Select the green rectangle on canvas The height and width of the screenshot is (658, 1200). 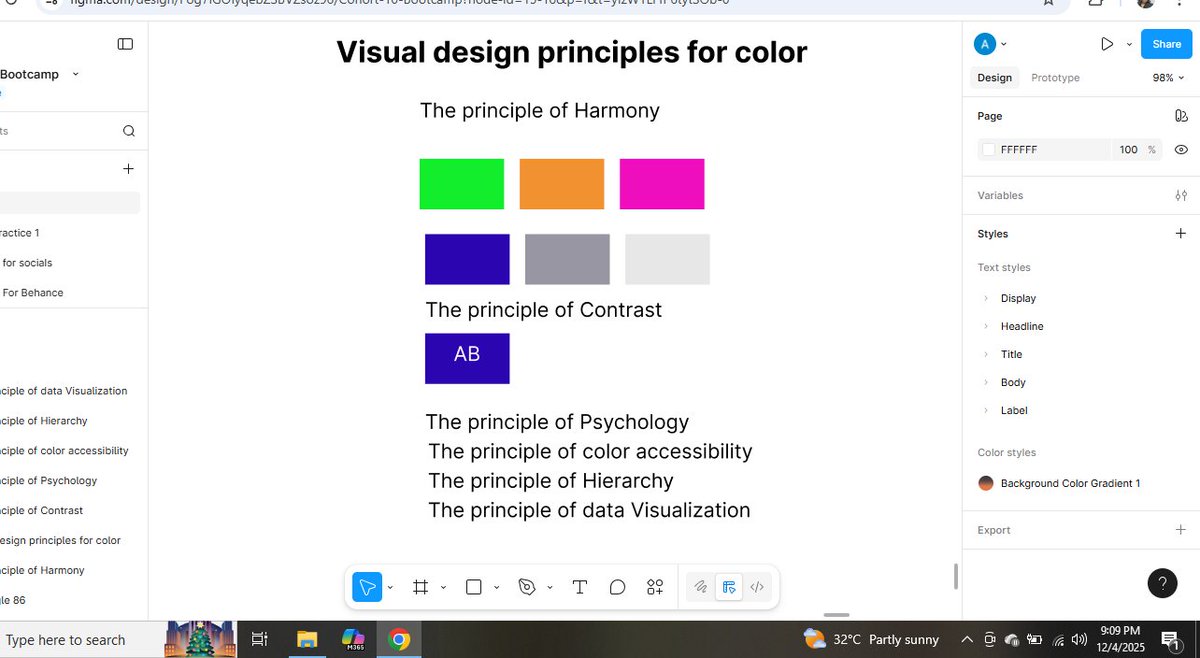click(x=462, y=184)
